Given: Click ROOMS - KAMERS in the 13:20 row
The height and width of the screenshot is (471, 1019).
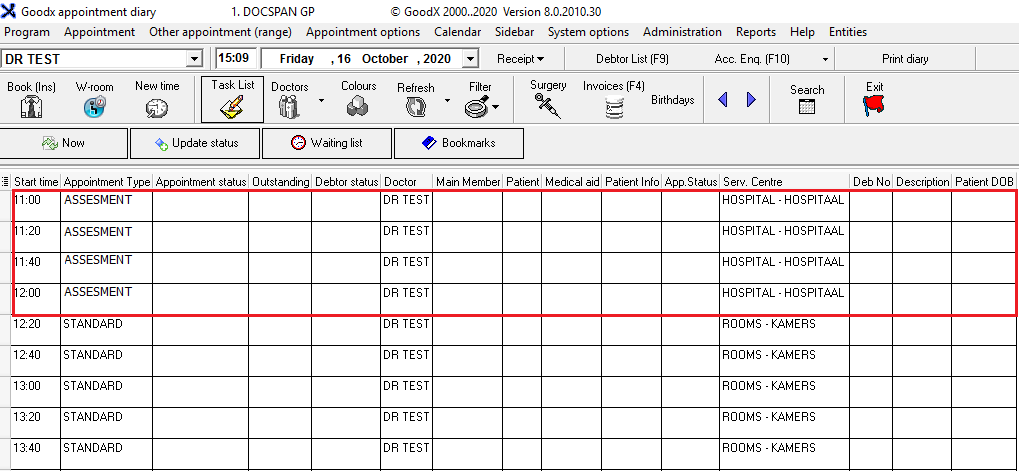Looking at the screenshot, I should point(769,416).
